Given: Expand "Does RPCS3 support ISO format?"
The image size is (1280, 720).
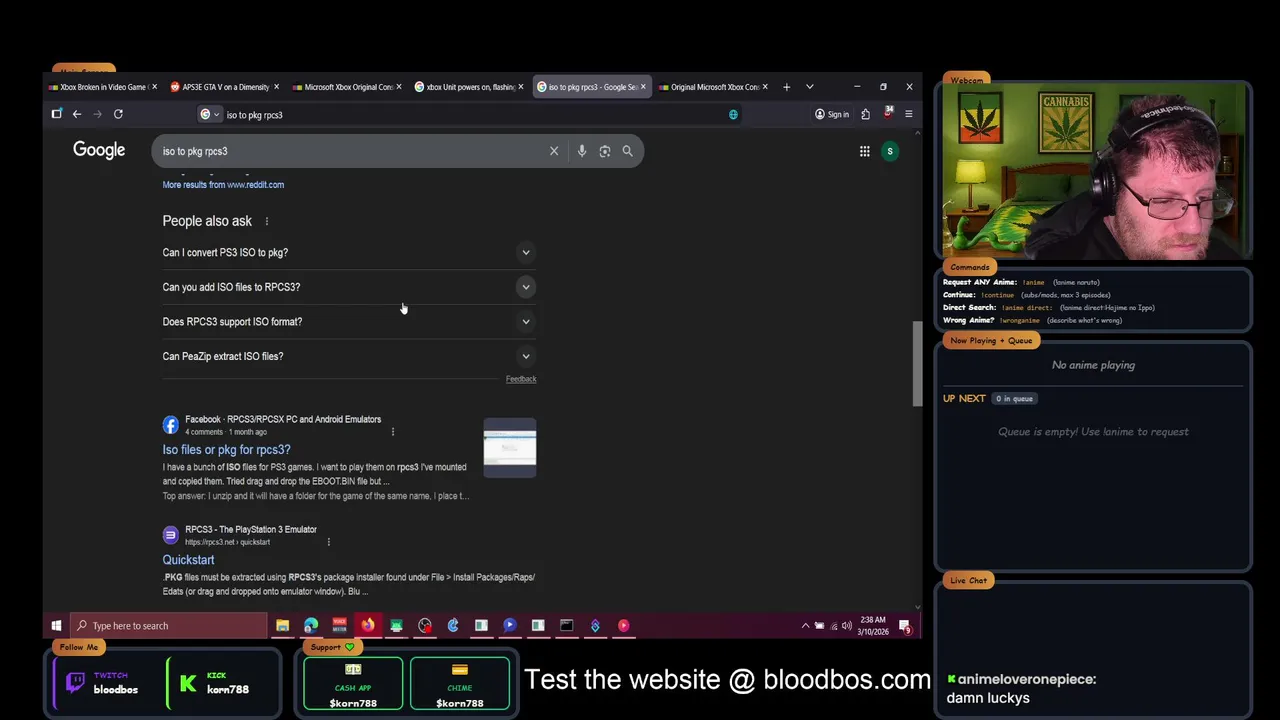Looking at the screenshot, I should point(349,322).
